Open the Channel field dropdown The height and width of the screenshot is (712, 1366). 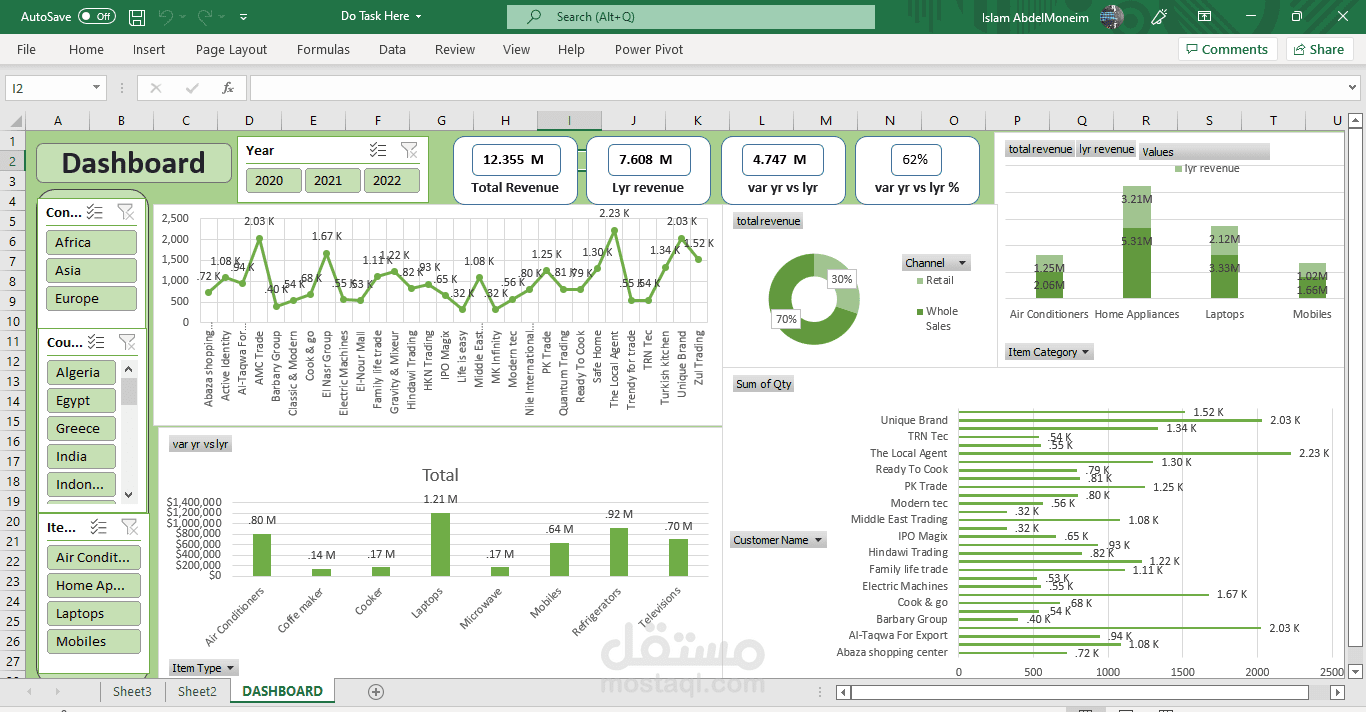point(936,263)
